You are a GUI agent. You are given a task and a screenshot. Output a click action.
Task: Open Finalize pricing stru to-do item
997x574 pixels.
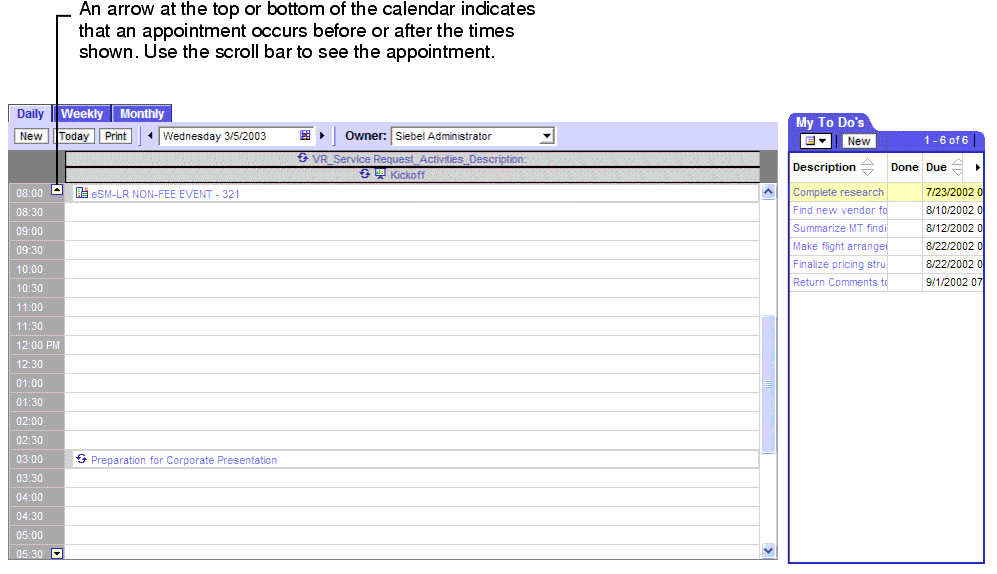point(839,264)
